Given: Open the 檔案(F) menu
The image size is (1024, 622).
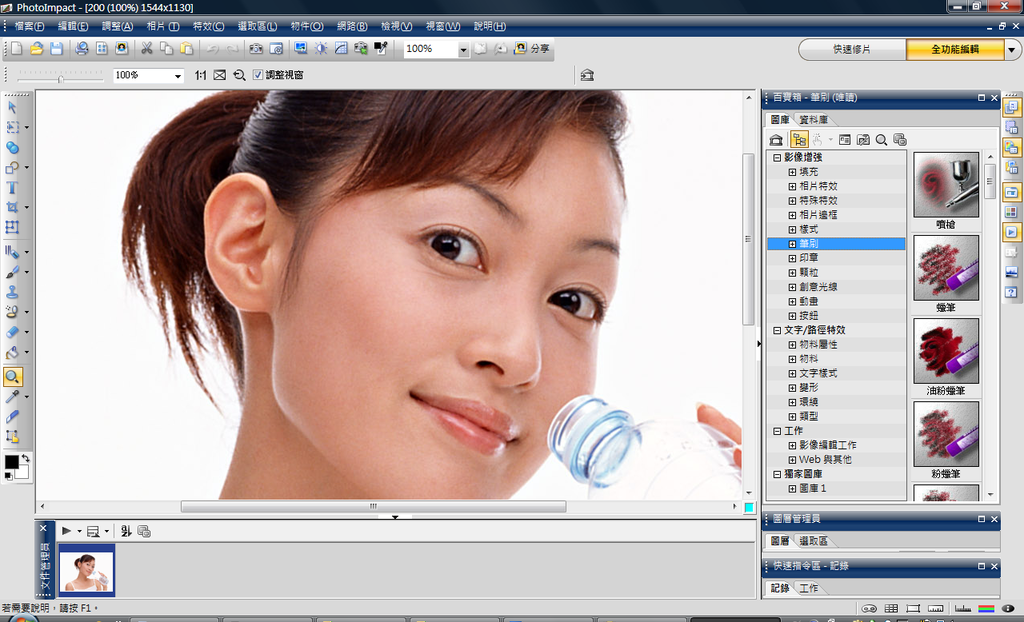Looking at the screenshot, I should 29,26.
